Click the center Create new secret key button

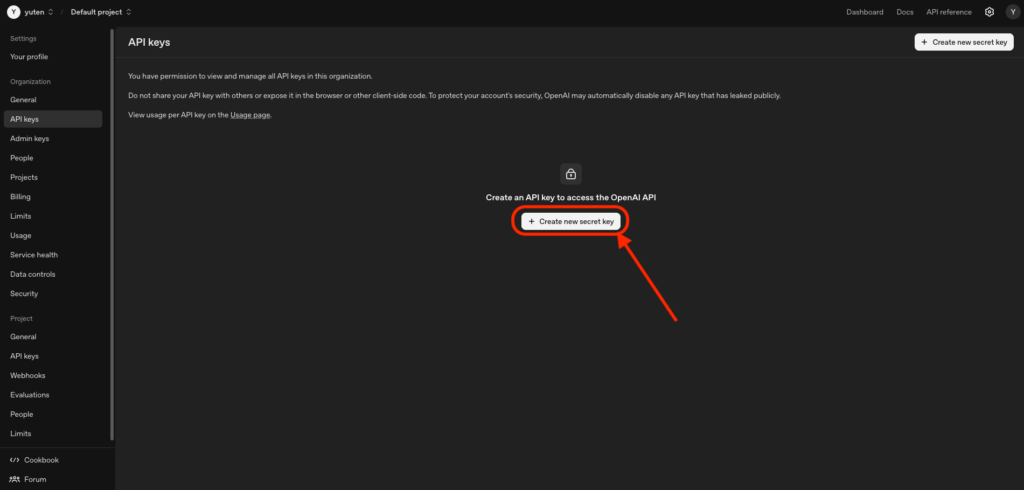click(x=571, y=220)
